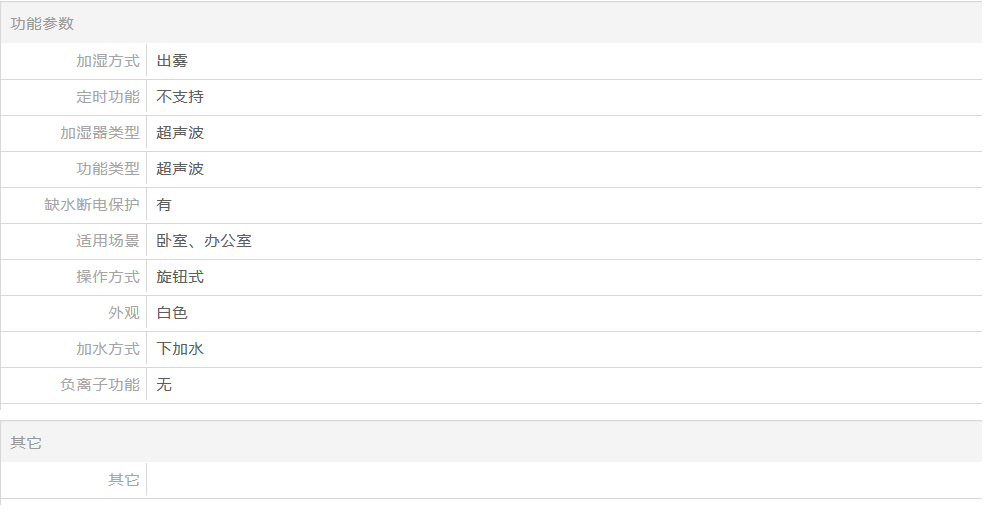Click the 操作方式 label

pyautogui.click(x=108, y=277)
